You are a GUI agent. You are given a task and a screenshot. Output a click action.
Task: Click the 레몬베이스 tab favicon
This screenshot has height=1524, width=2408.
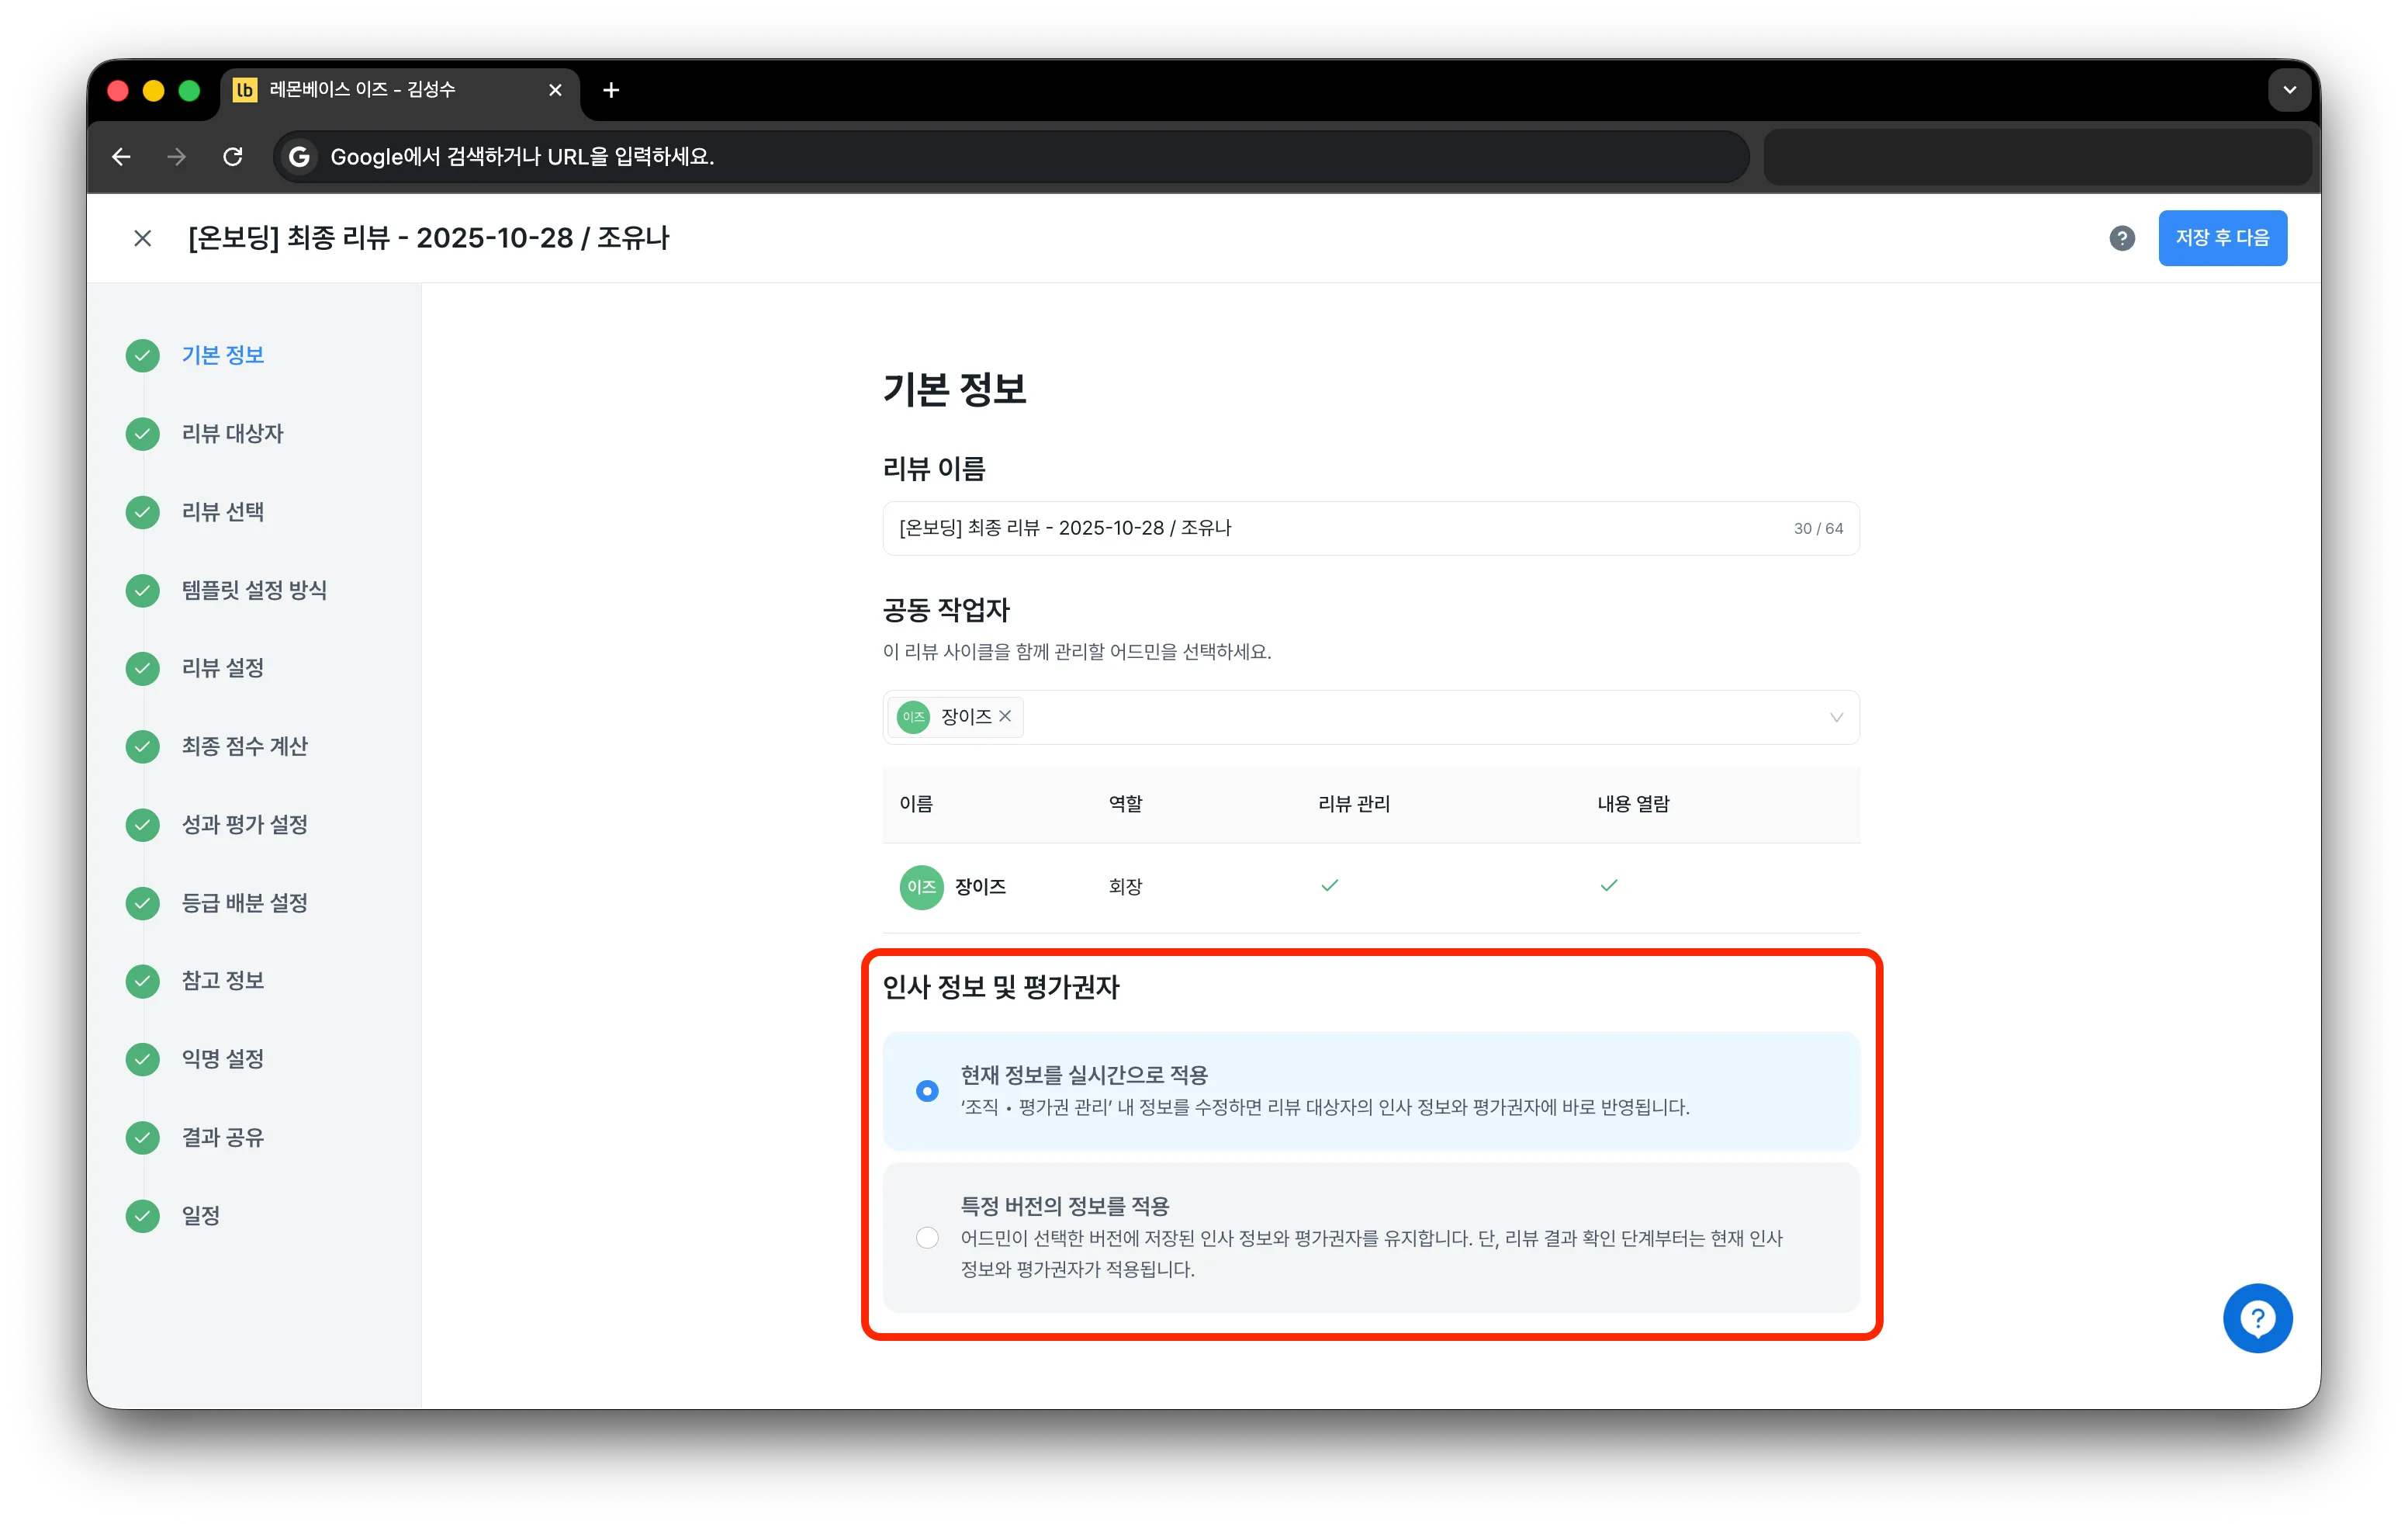coord(245,90)
